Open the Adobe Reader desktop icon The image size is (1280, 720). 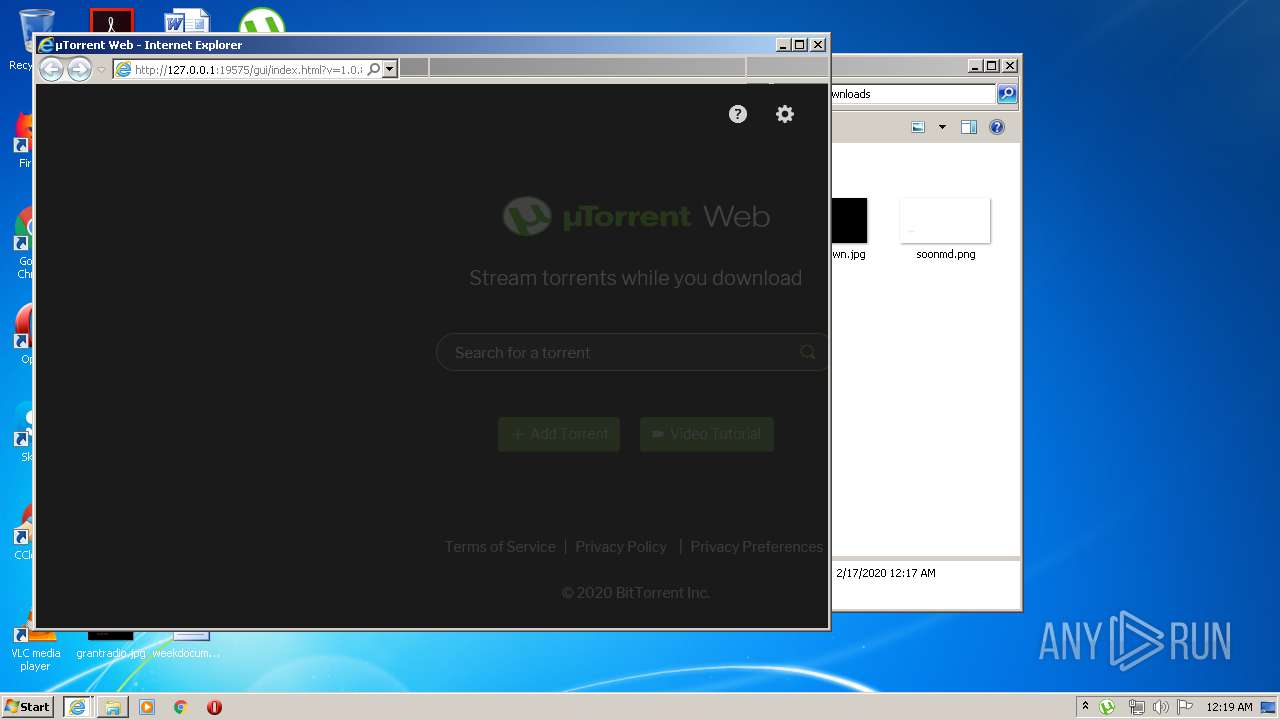pyautogui.click(x=111, y=22)
